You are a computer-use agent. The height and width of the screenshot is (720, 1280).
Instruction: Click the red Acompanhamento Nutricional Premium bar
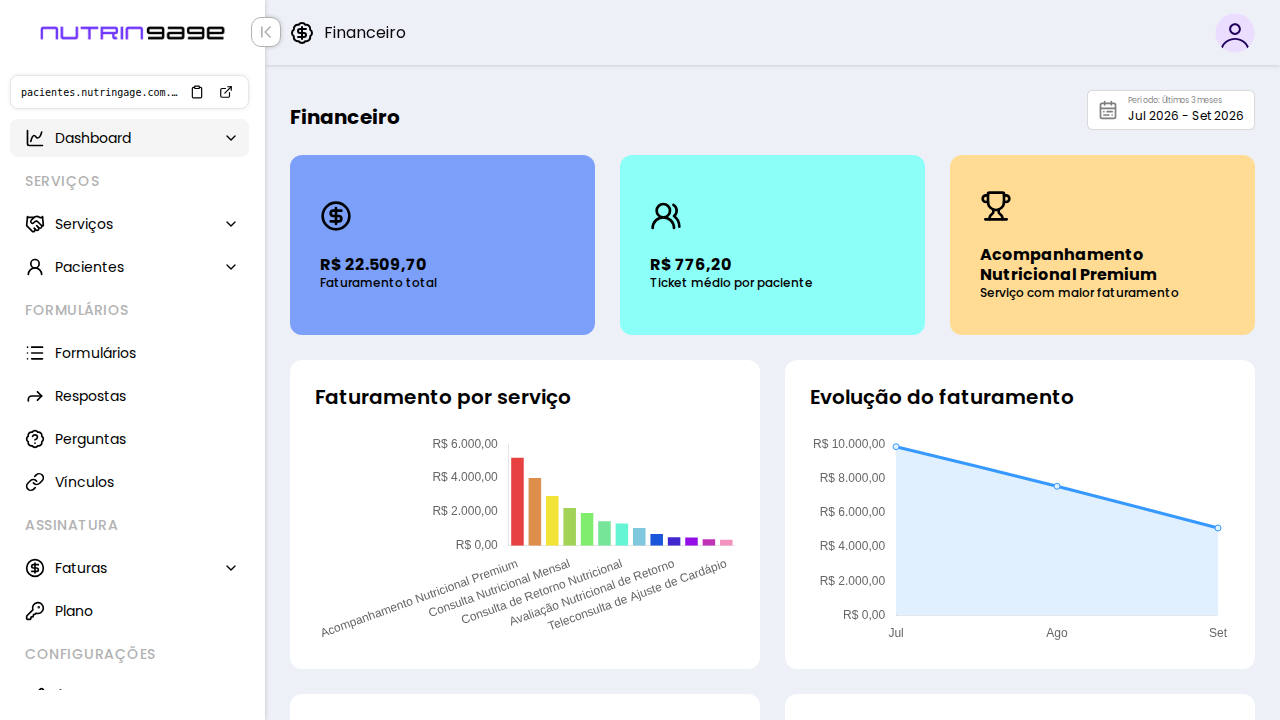coord(517,501)
